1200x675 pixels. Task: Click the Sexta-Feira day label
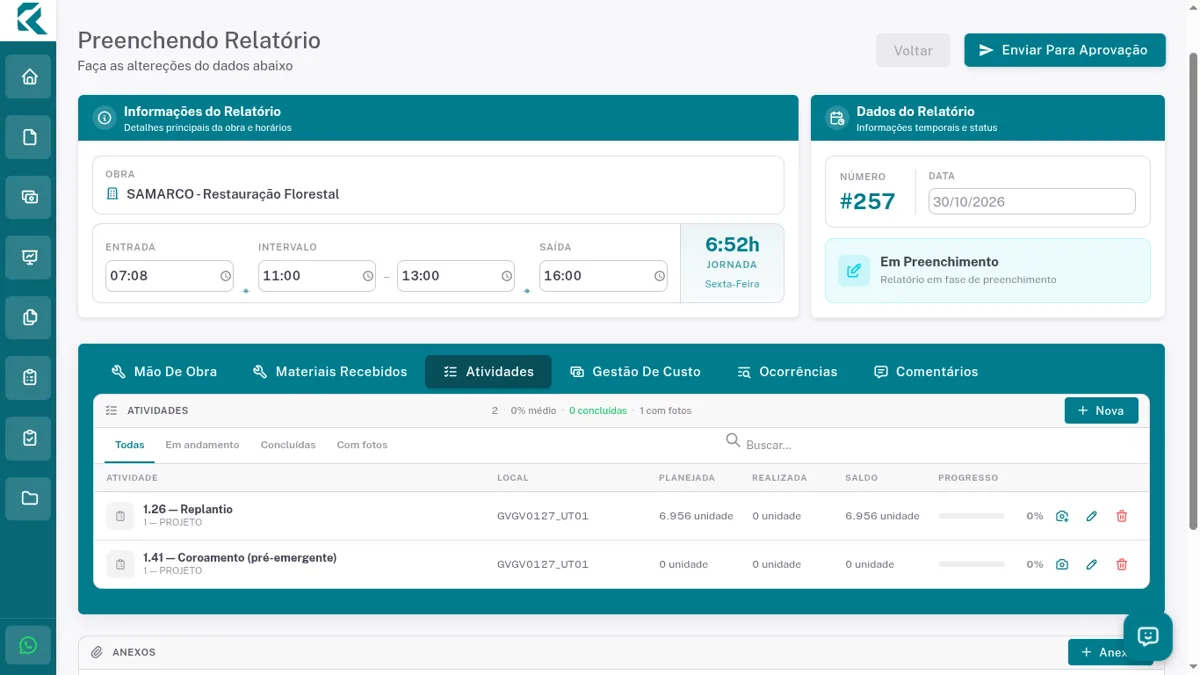pos(732,284)
